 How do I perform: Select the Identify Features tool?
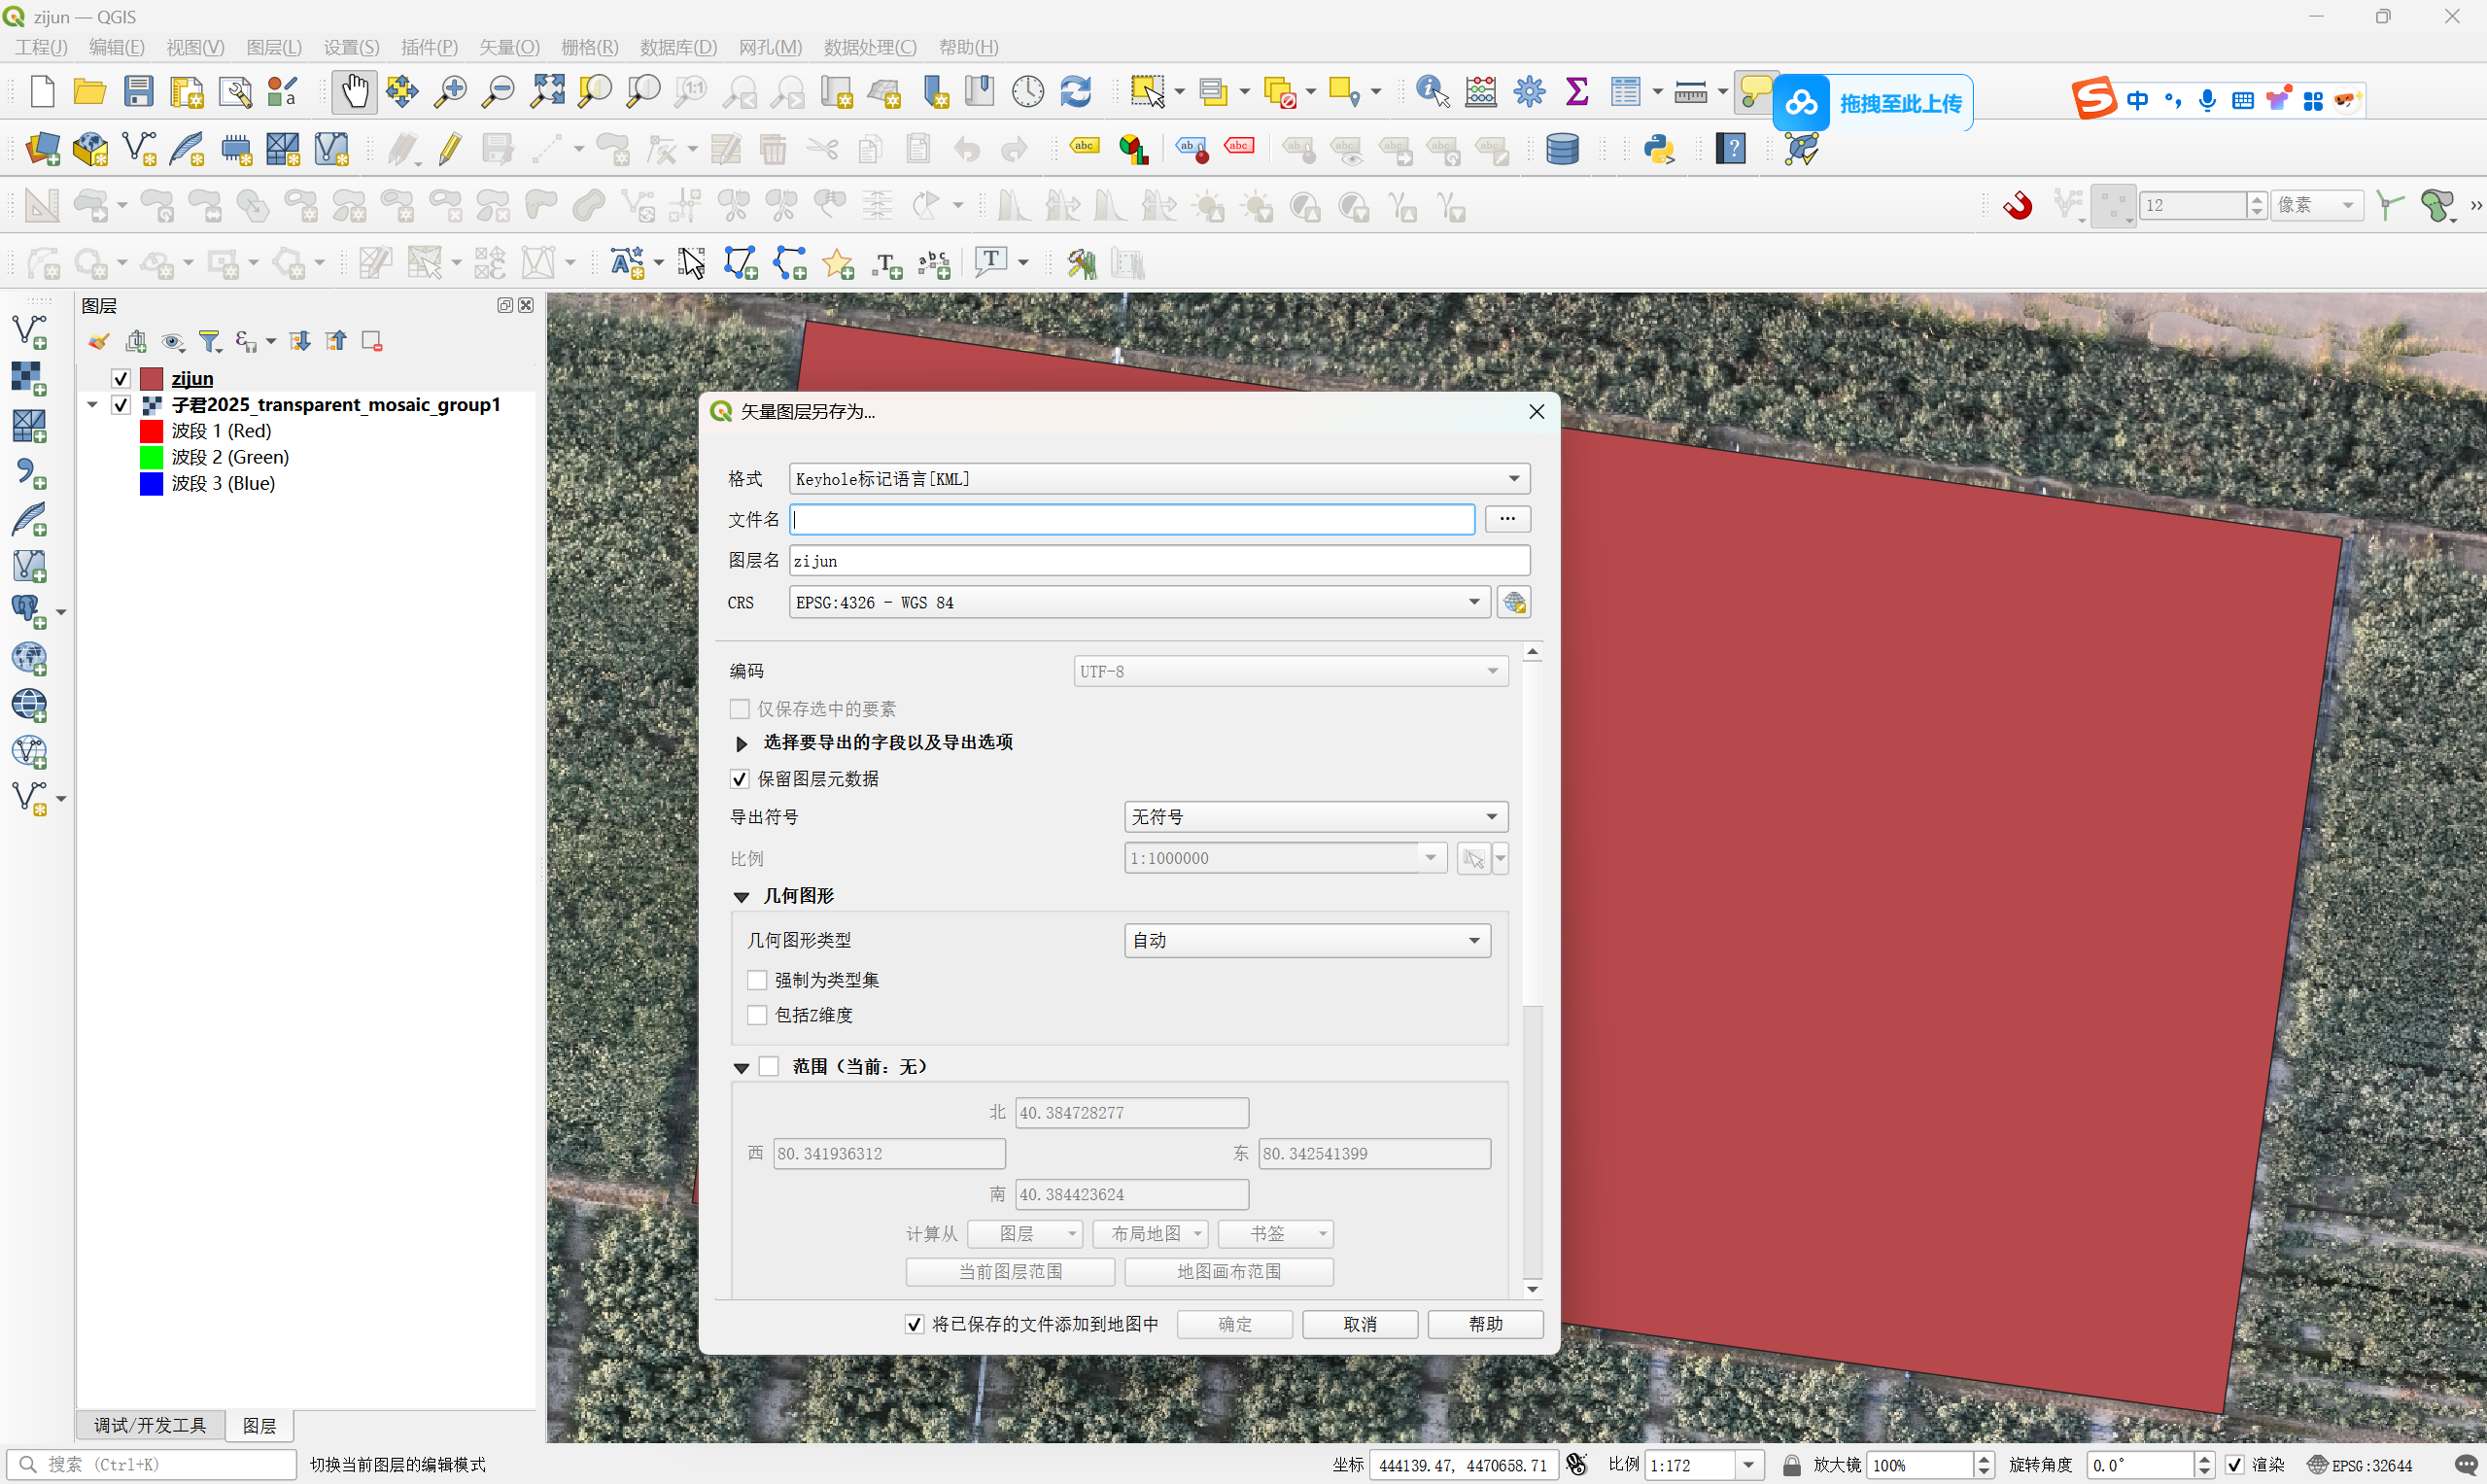click(x=1432, y=92)
